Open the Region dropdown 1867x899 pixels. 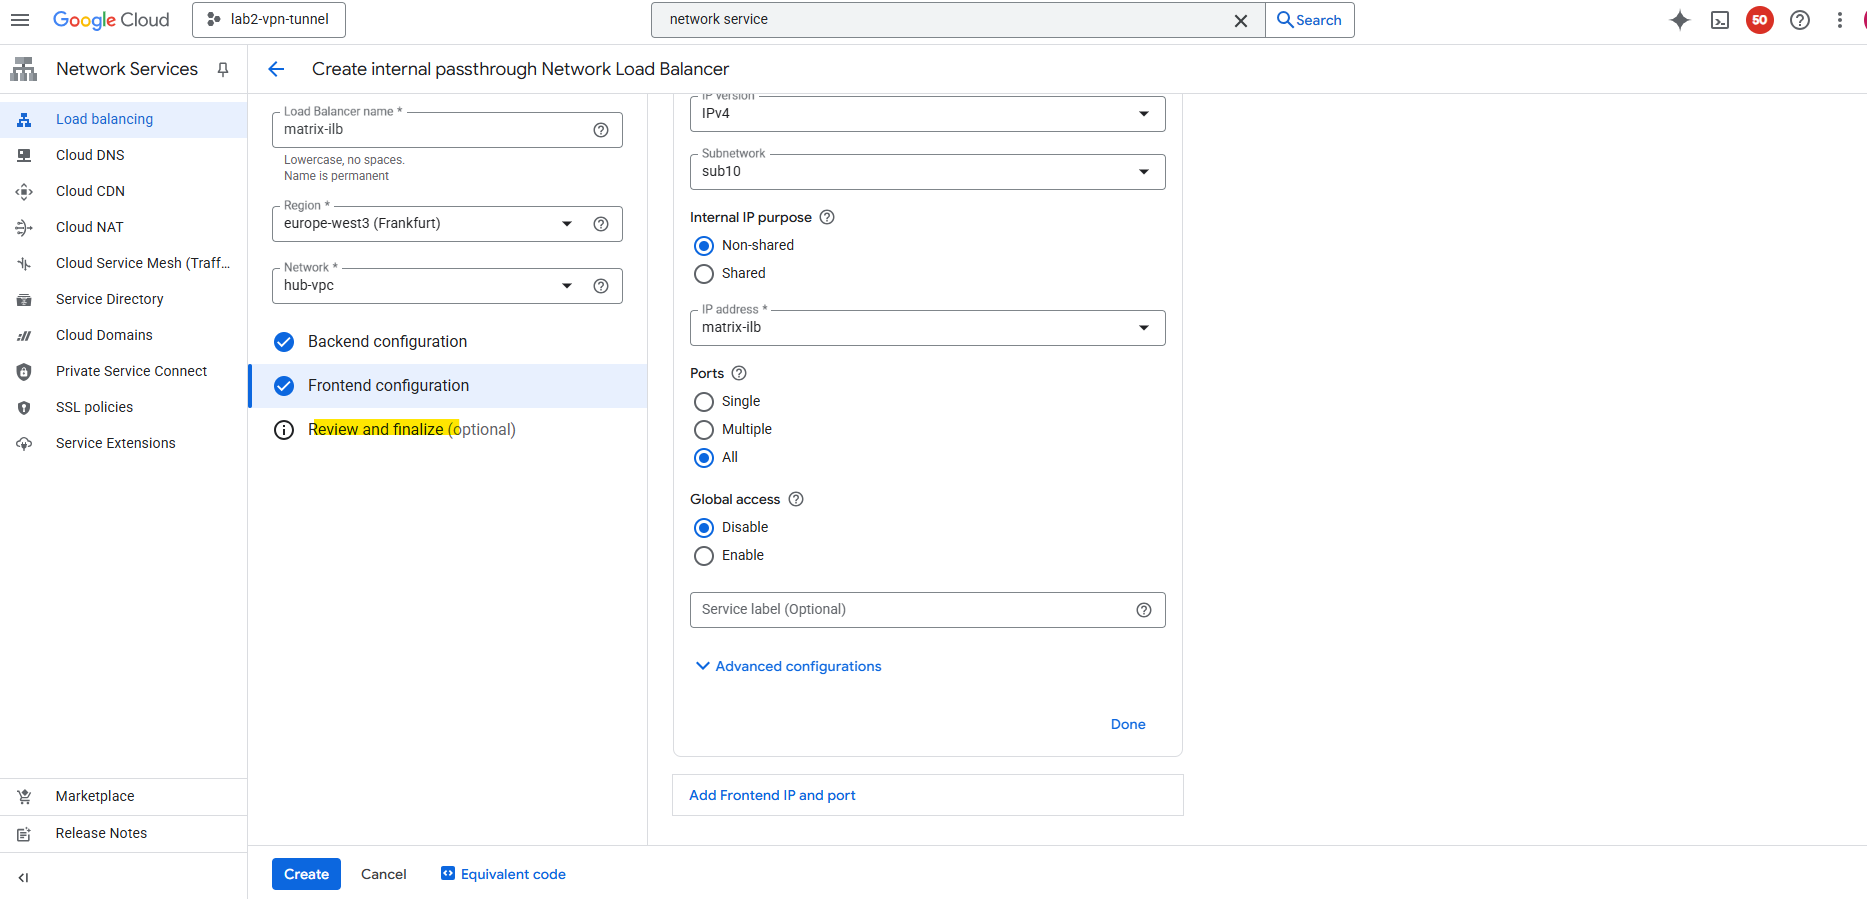(425, 224)
